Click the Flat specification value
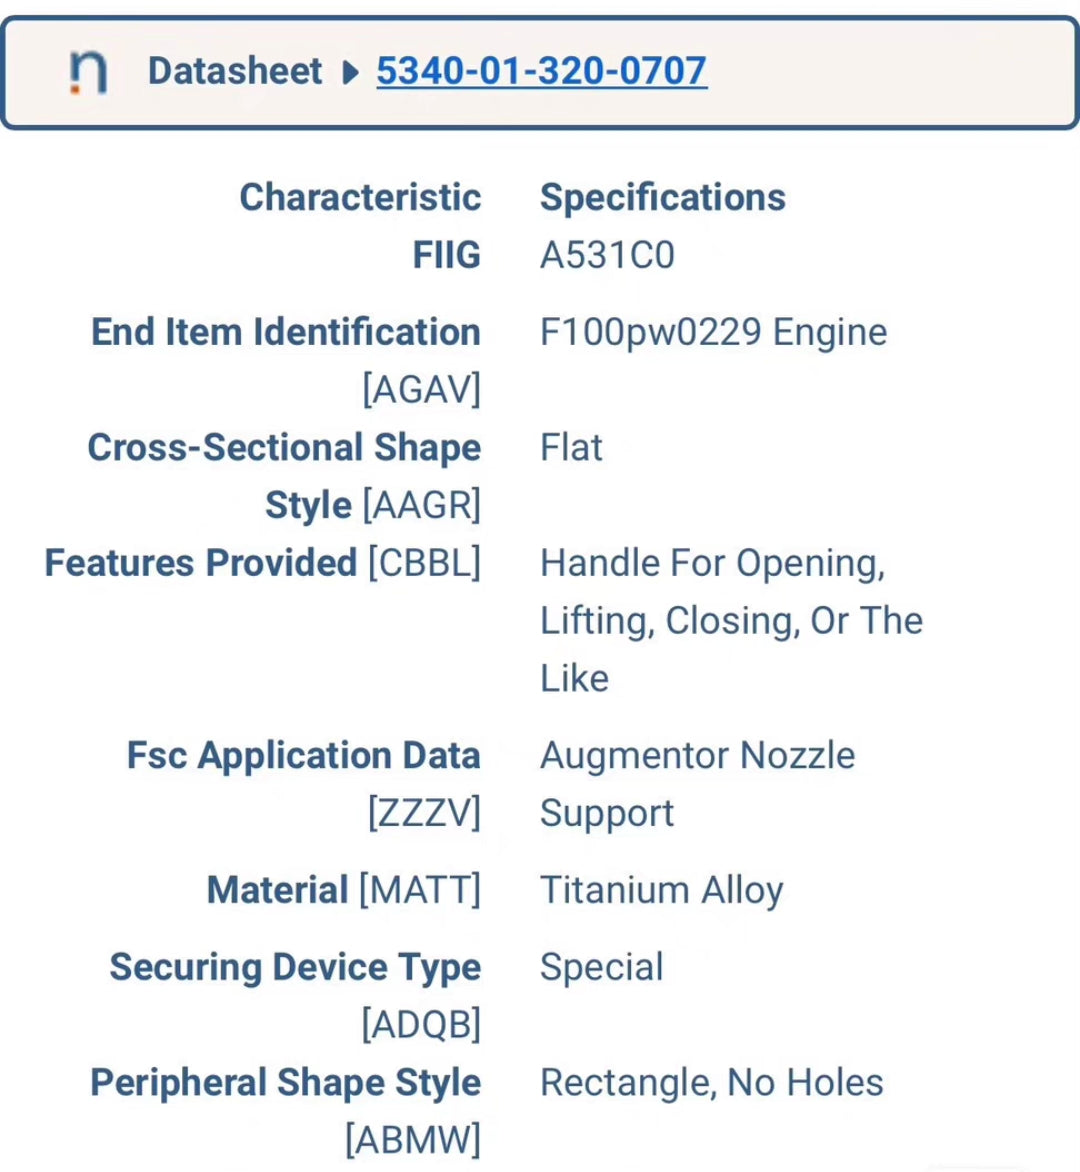This screenshot has height=1172, width=1080. pos(571,448)
